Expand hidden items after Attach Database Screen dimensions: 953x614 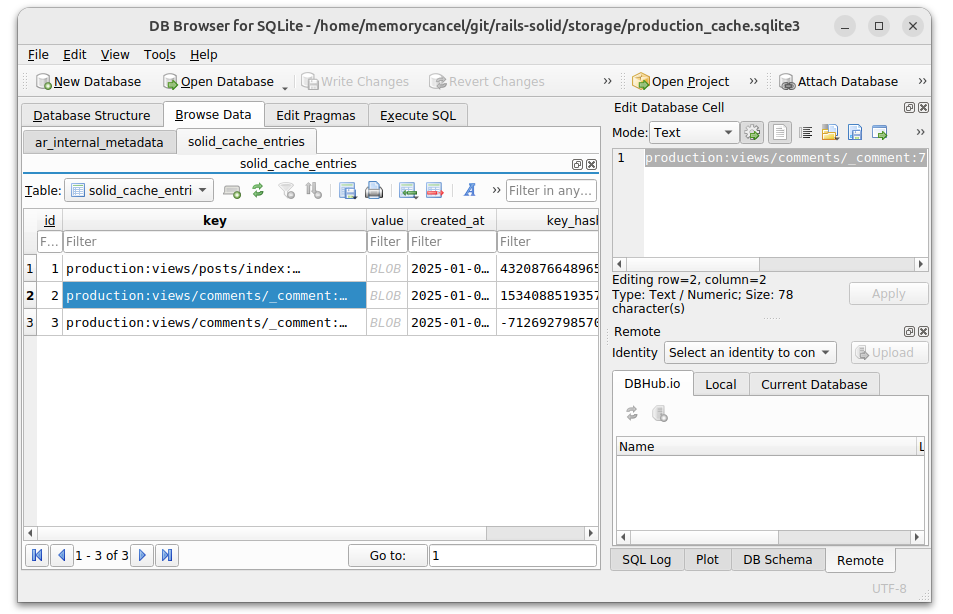(x=922, y=81)
